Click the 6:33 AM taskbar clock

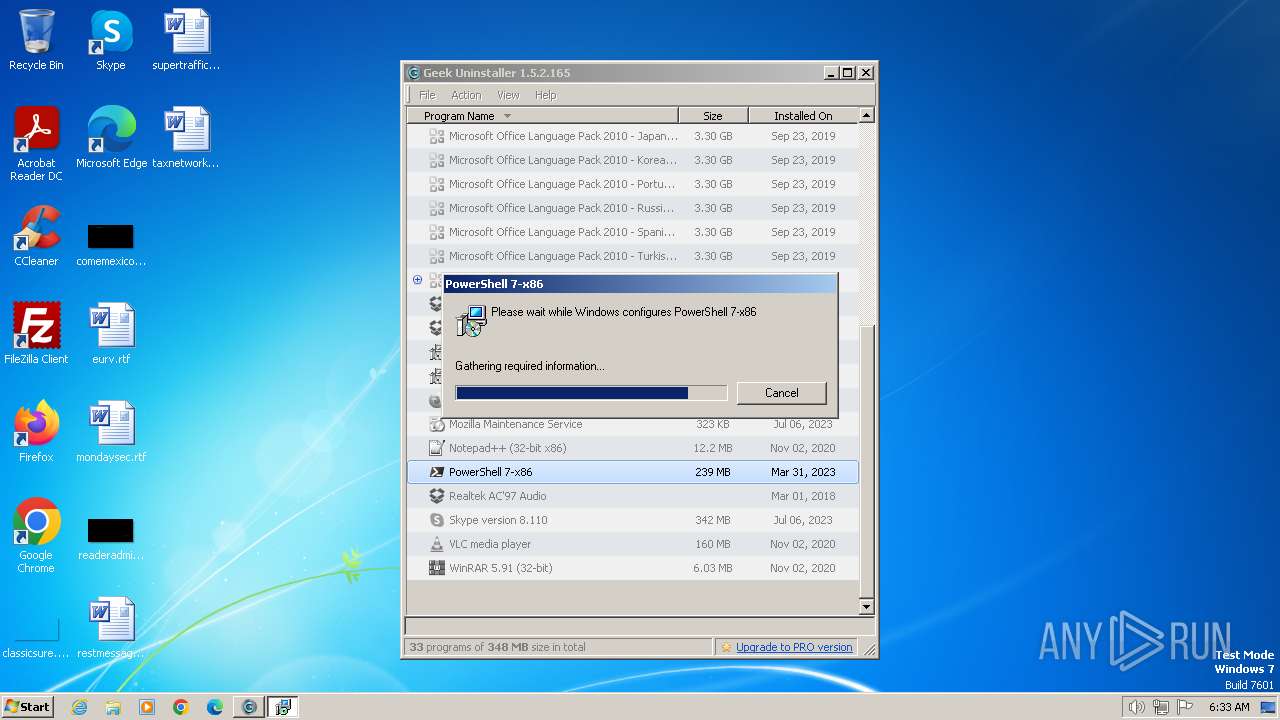click(x=1229, y=707)
